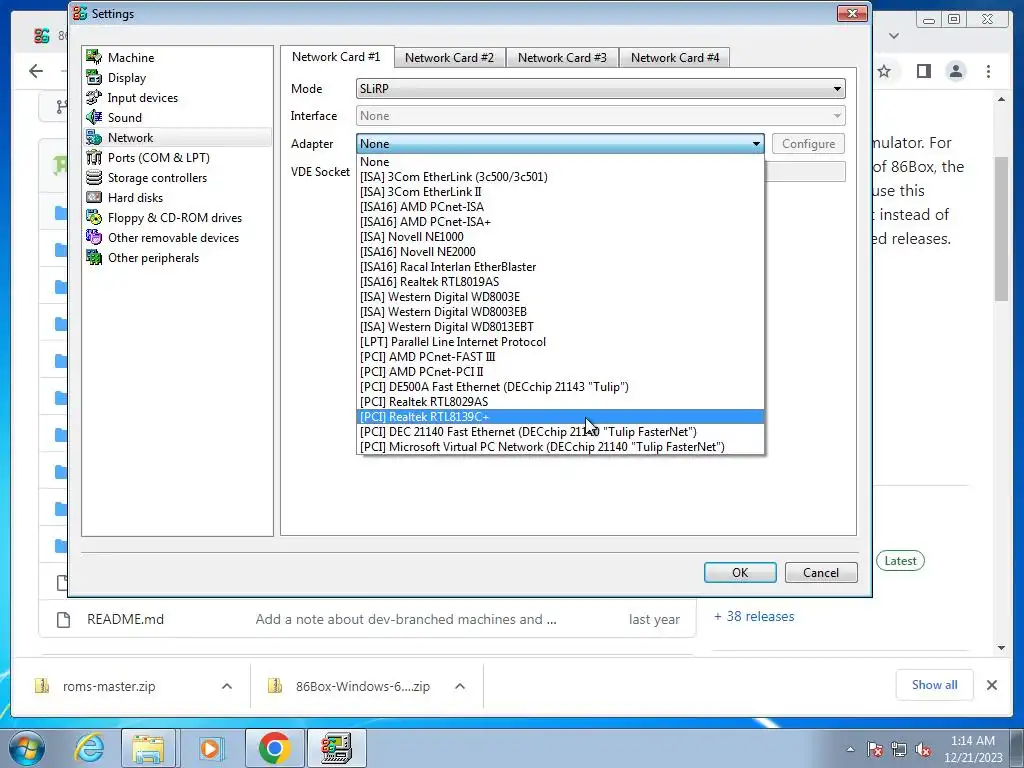Switch to Chrome in taskbar
Image resolution: width=1024 pixels, height=768 pixels.
(x=274, y=748)
